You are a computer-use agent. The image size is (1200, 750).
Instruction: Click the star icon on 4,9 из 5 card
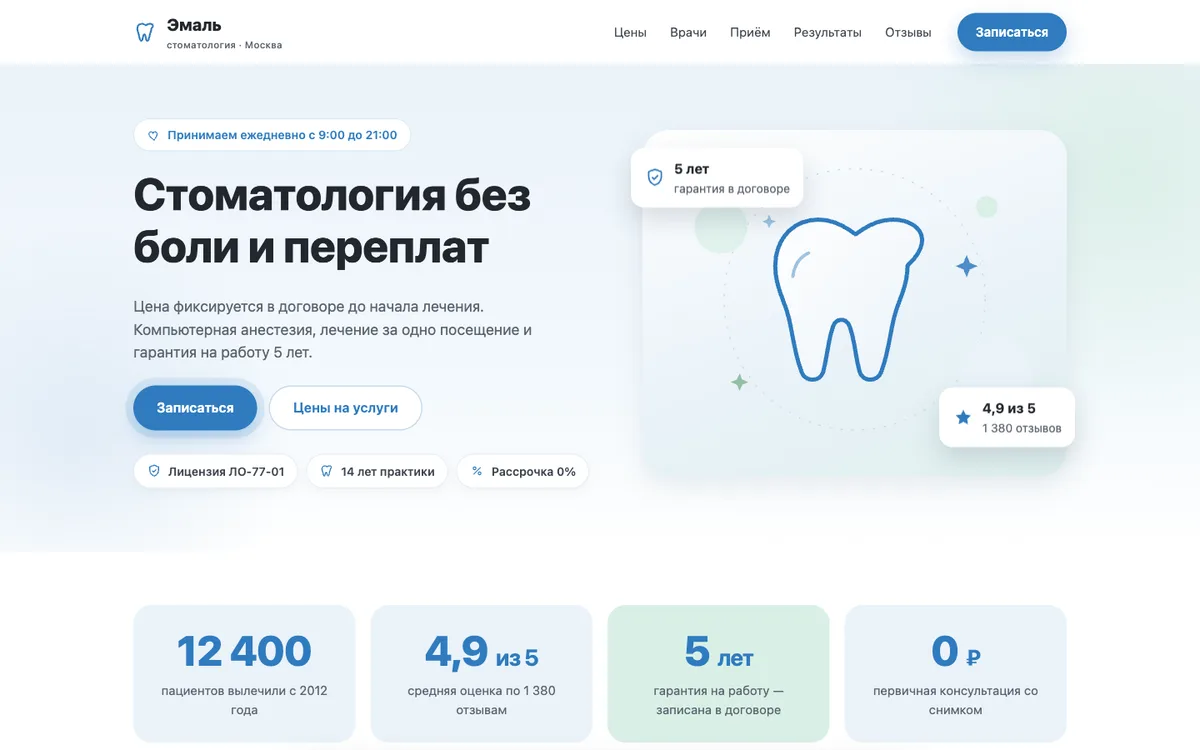point(963,417)
